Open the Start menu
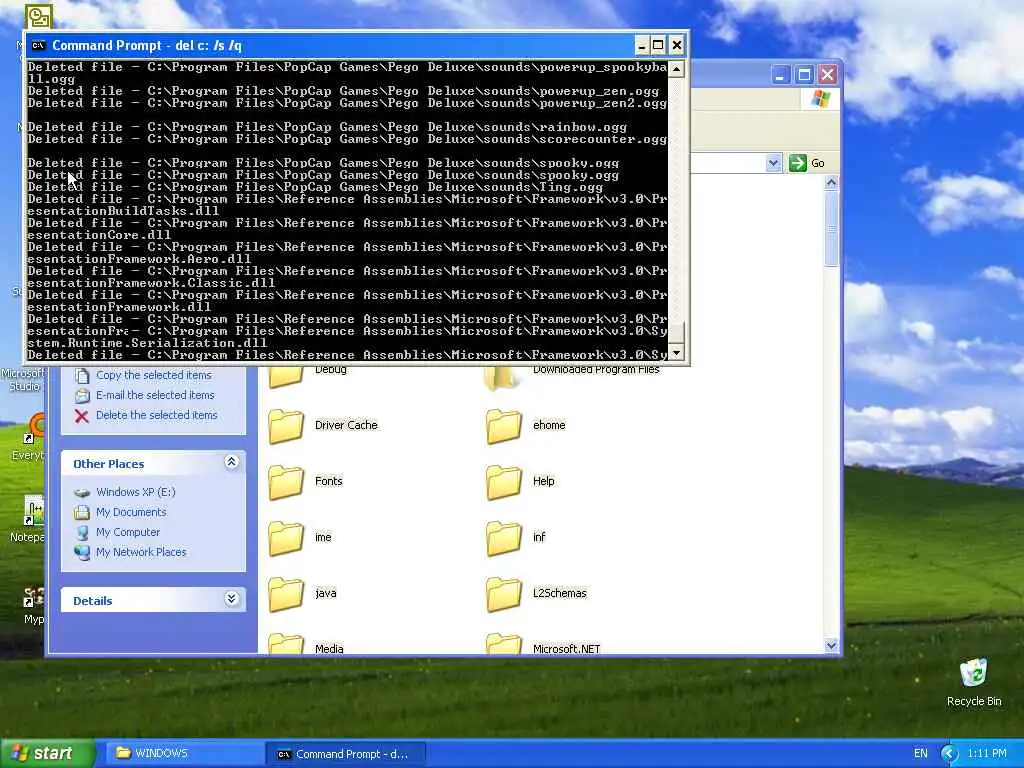The height and width of the screenshot is (768, 1024). (47, 754)
